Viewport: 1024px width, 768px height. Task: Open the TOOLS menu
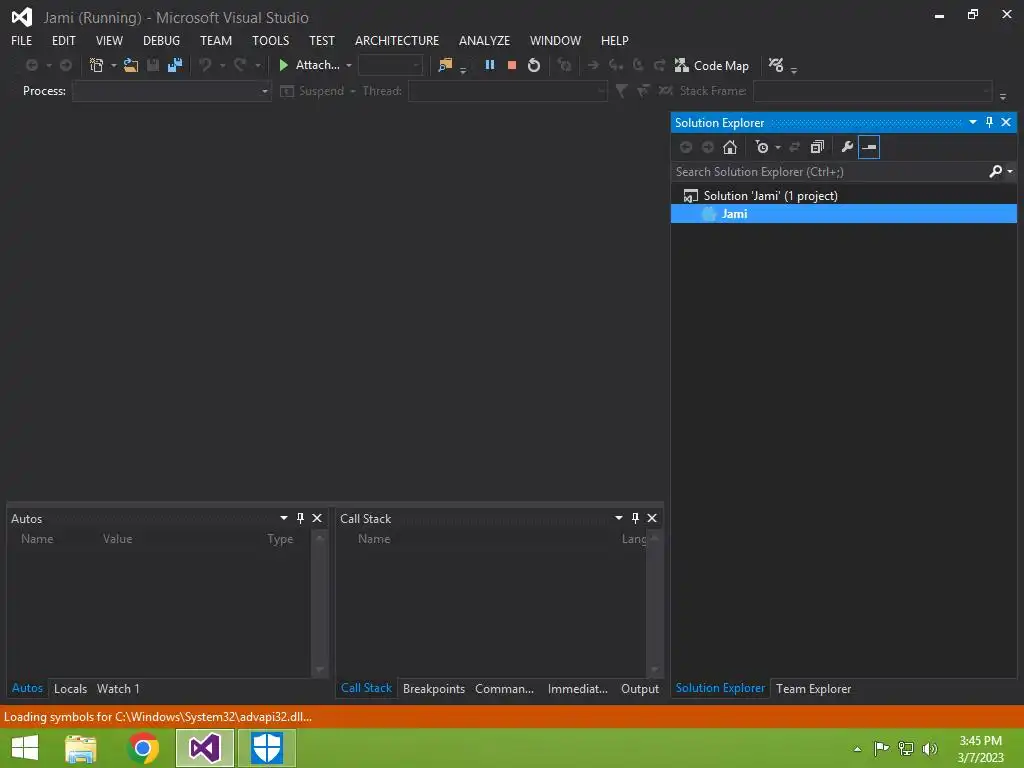(270, 40)
